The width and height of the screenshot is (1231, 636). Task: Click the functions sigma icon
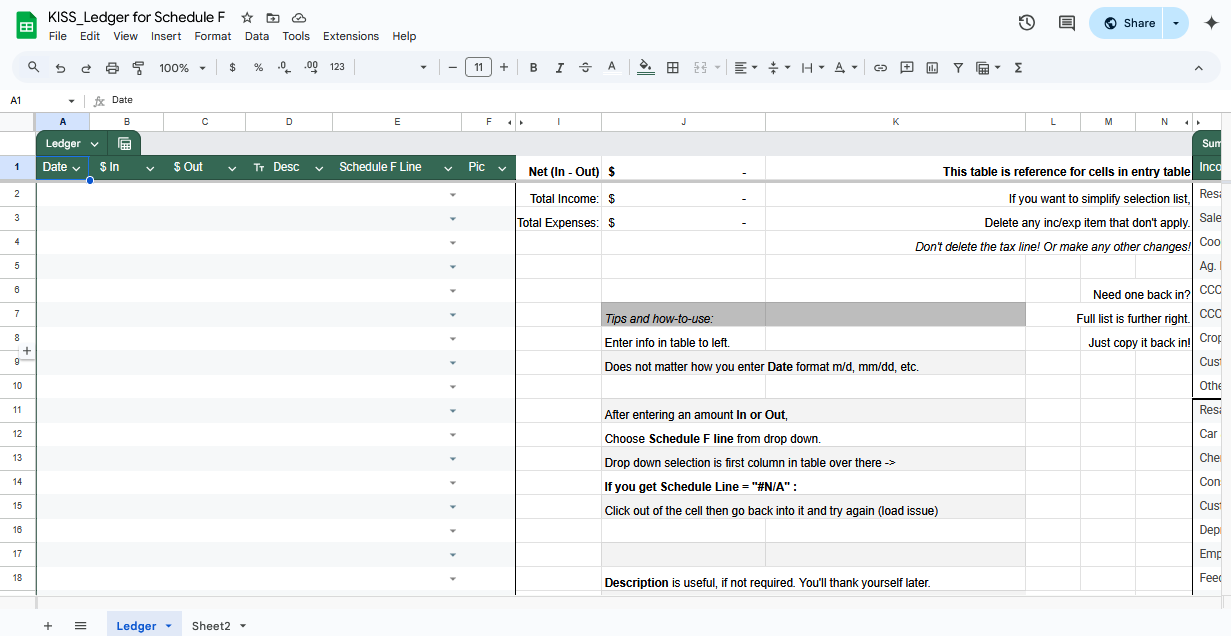coord(1018,68)
